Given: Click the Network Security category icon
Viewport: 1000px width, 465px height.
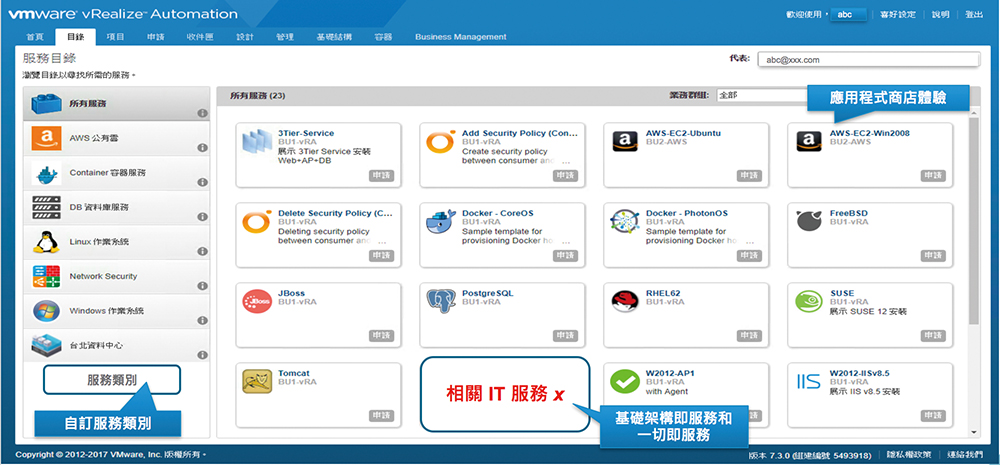Looking at the screenshot, I should click(x=46, y=277).
